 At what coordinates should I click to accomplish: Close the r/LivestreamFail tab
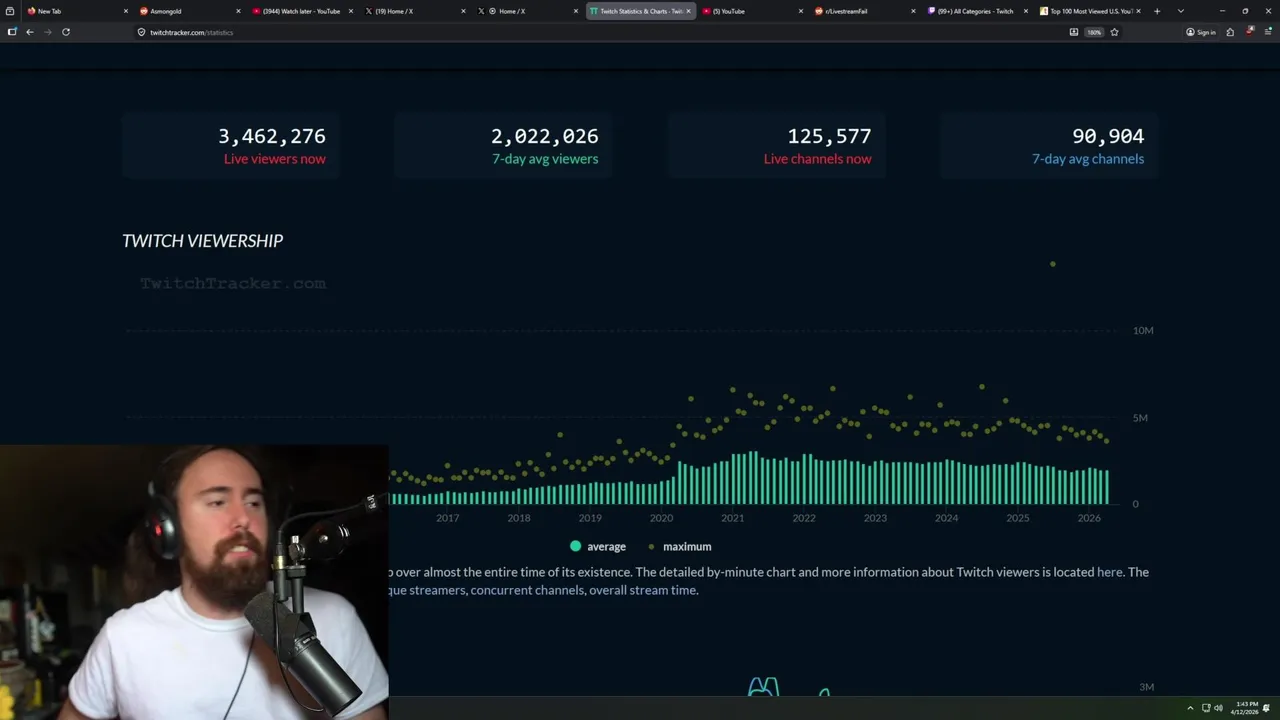[x=913, y=11]
